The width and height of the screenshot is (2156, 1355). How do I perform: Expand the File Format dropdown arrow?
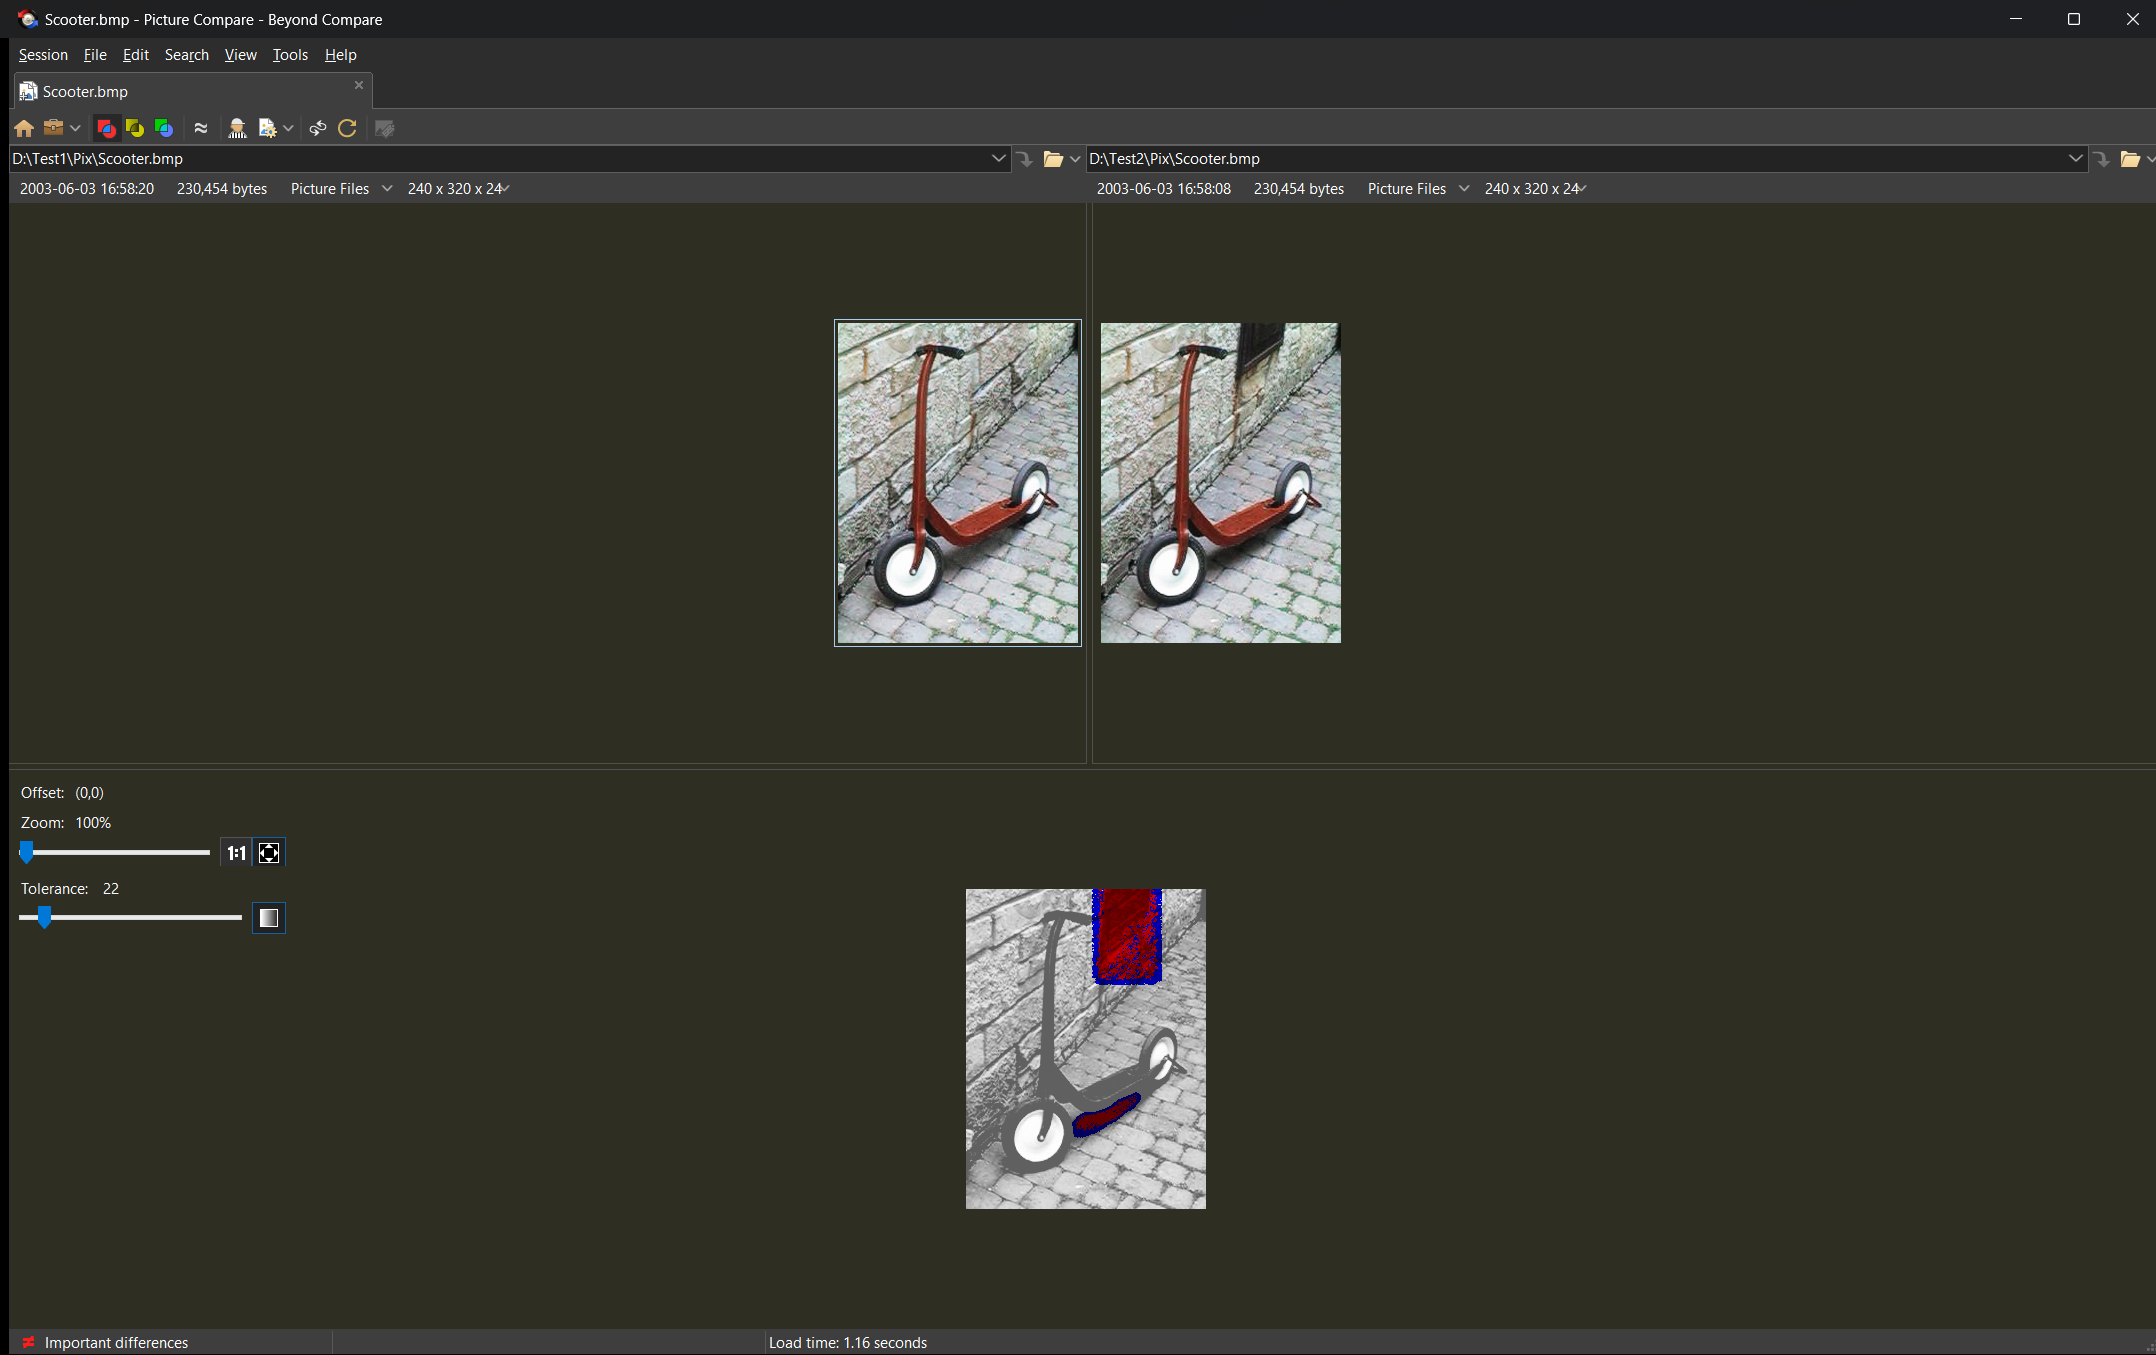pyautogui.click(x=288, y=128)
